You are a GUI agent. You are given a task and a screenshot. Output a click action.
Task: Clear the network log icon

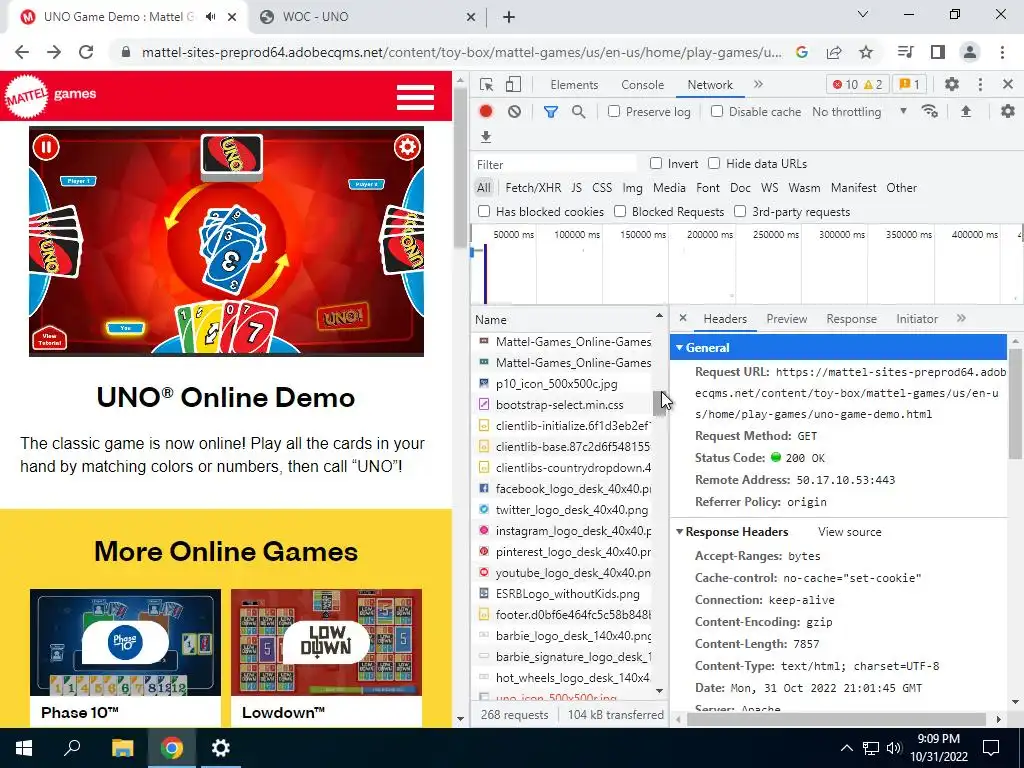click(x=515, y=112)
